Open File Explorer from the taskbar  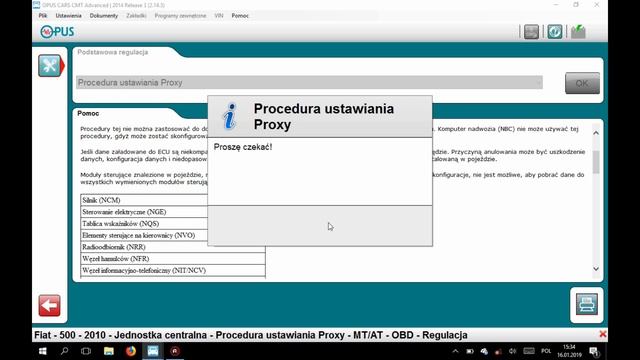click(x=109, y=351)
